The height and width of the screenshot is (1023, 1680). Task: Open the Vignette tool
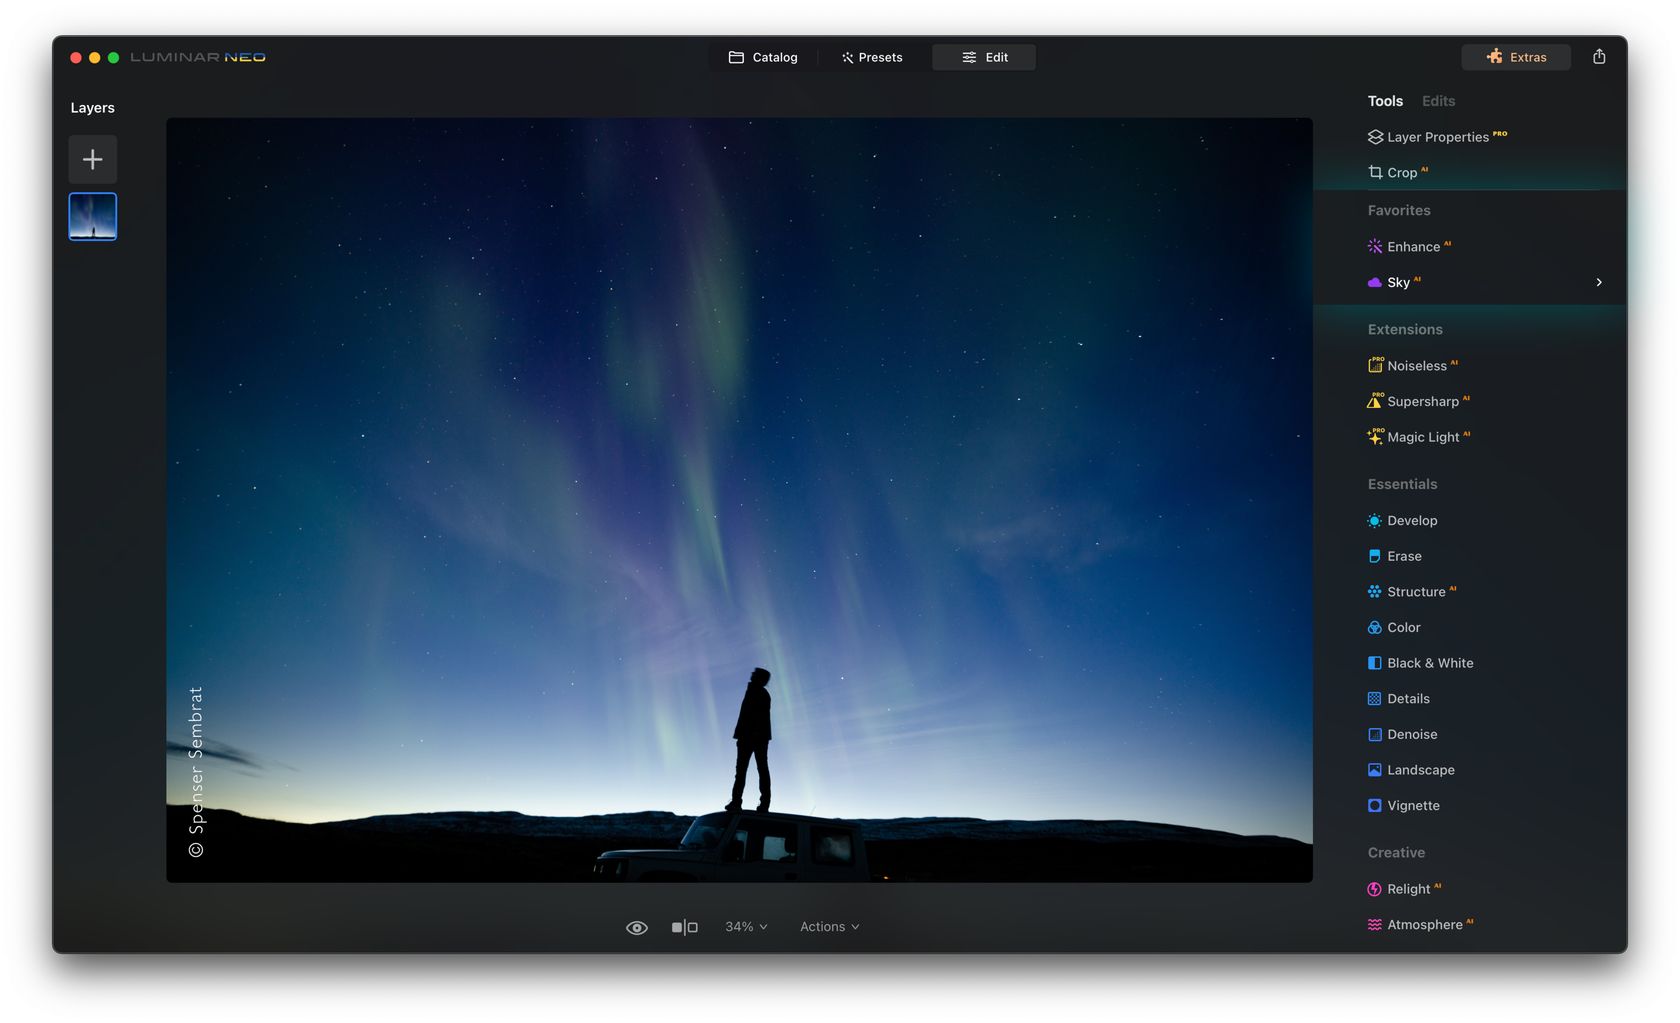1412,806
